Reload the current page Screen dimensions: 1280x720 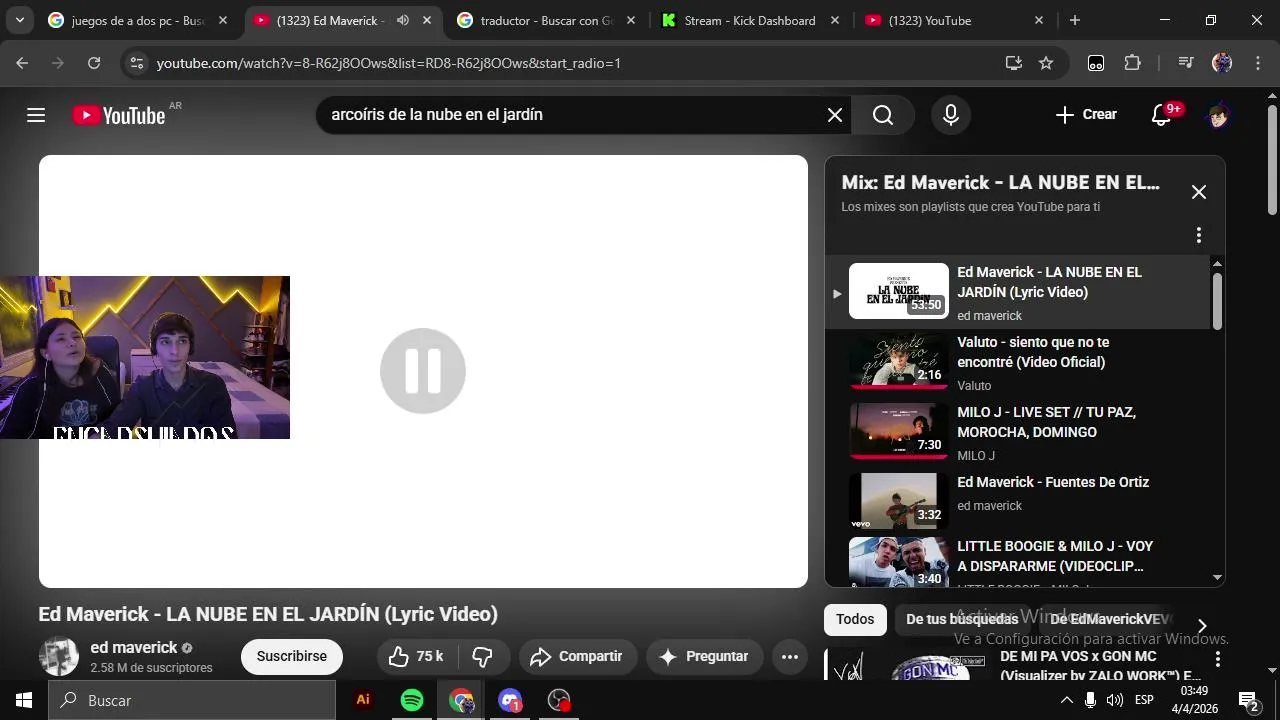pyautogui.click(x=94, y=63)
